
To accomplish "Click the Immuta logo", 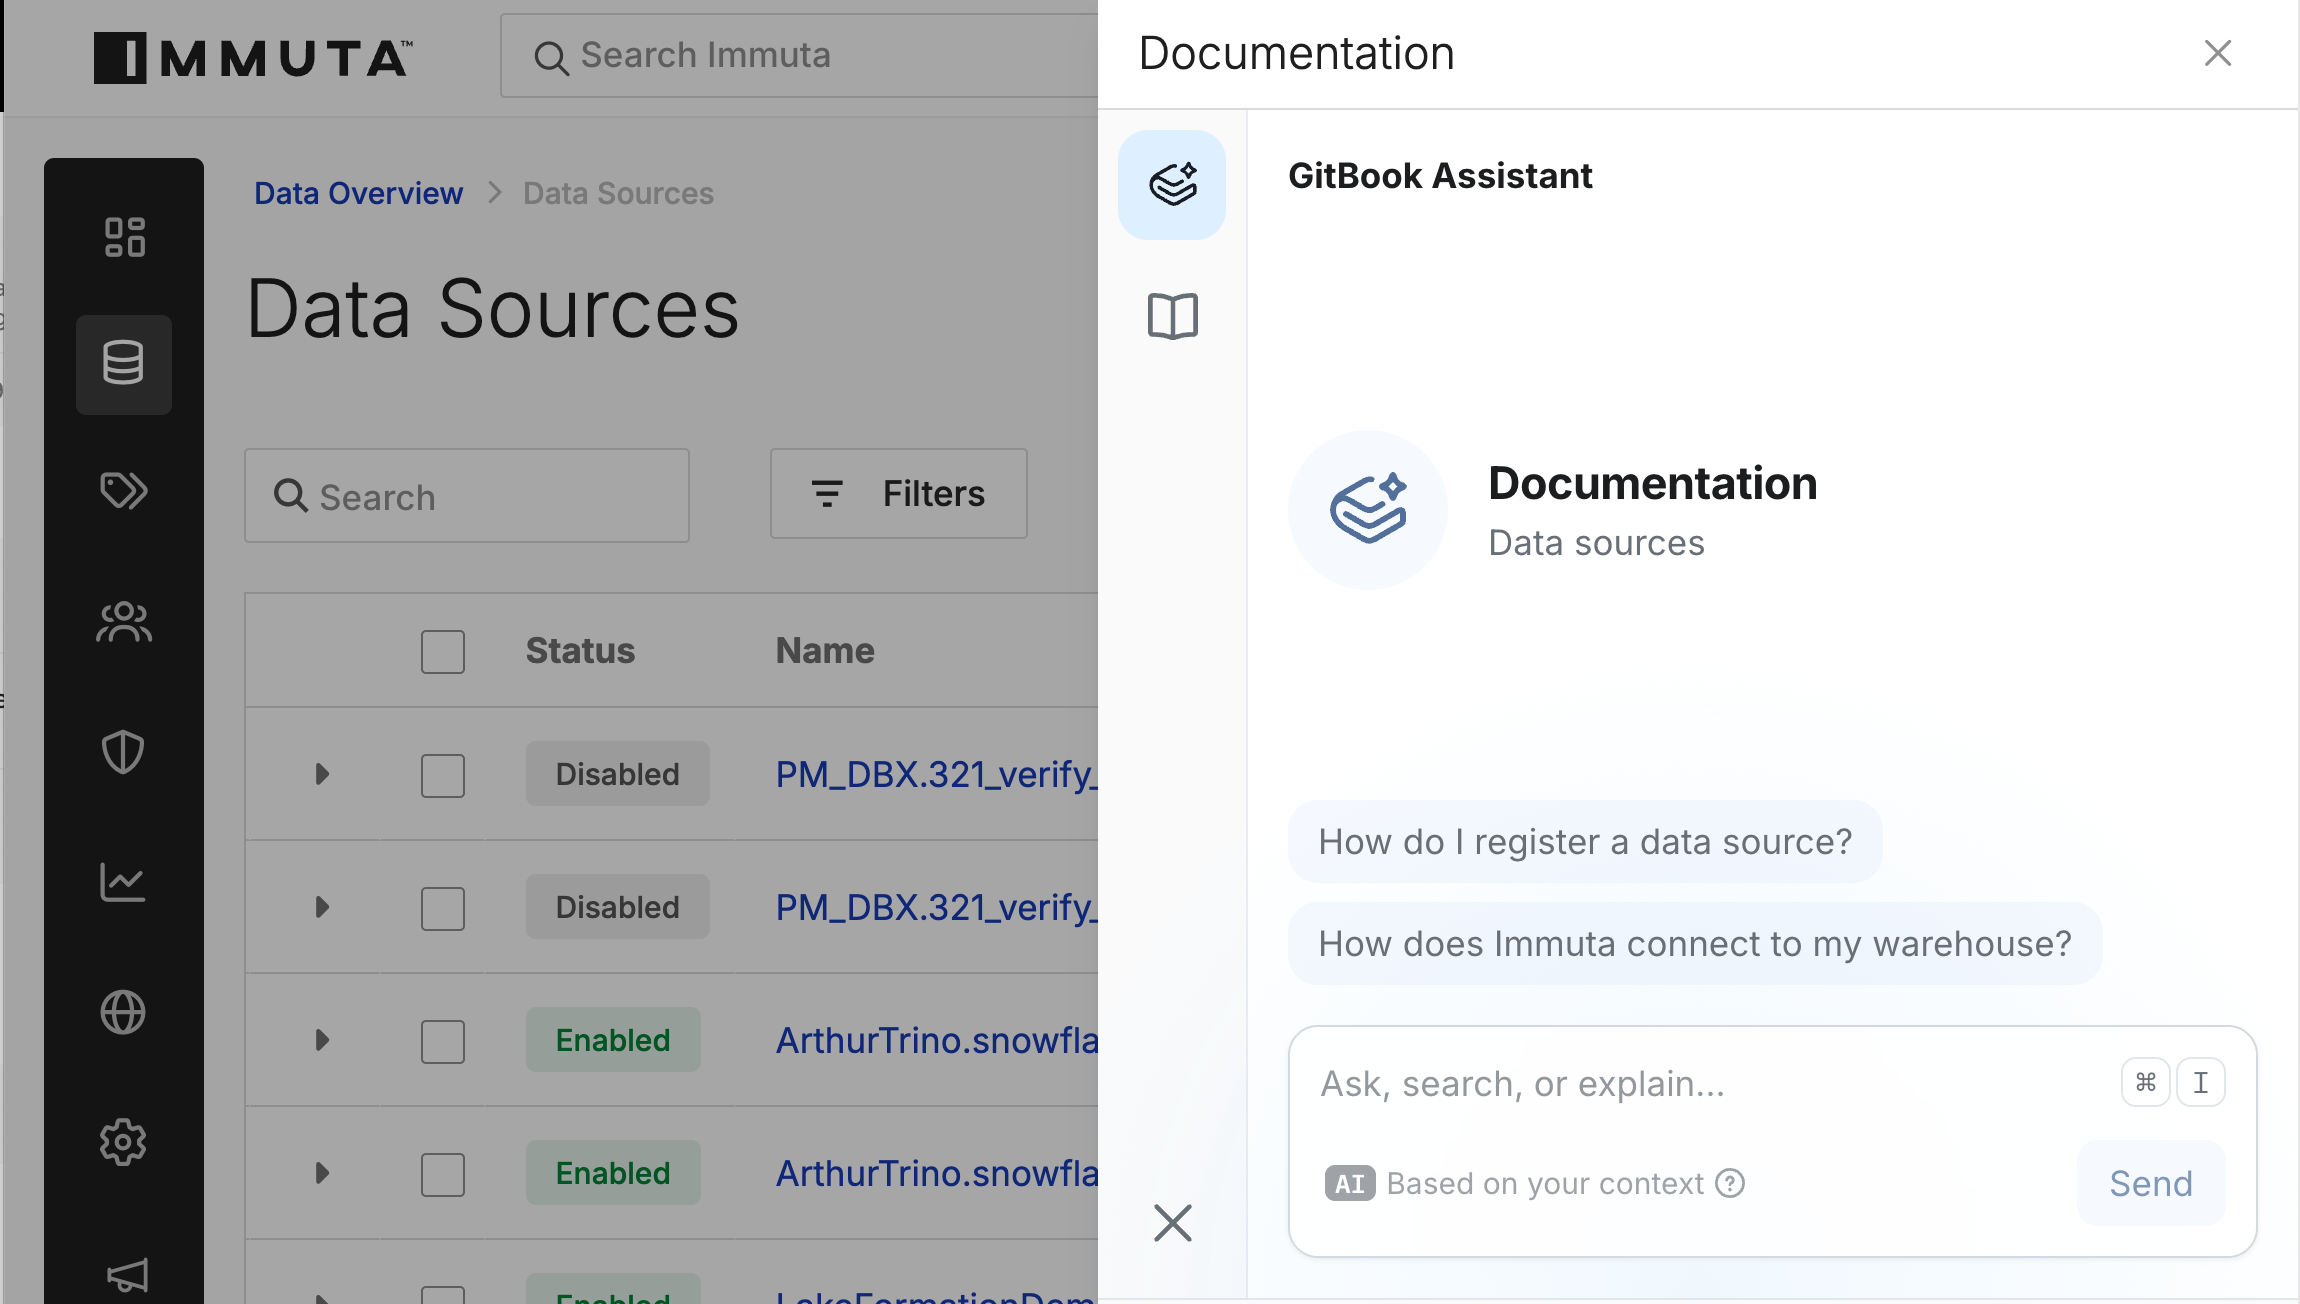I will (x=253, y=57).
